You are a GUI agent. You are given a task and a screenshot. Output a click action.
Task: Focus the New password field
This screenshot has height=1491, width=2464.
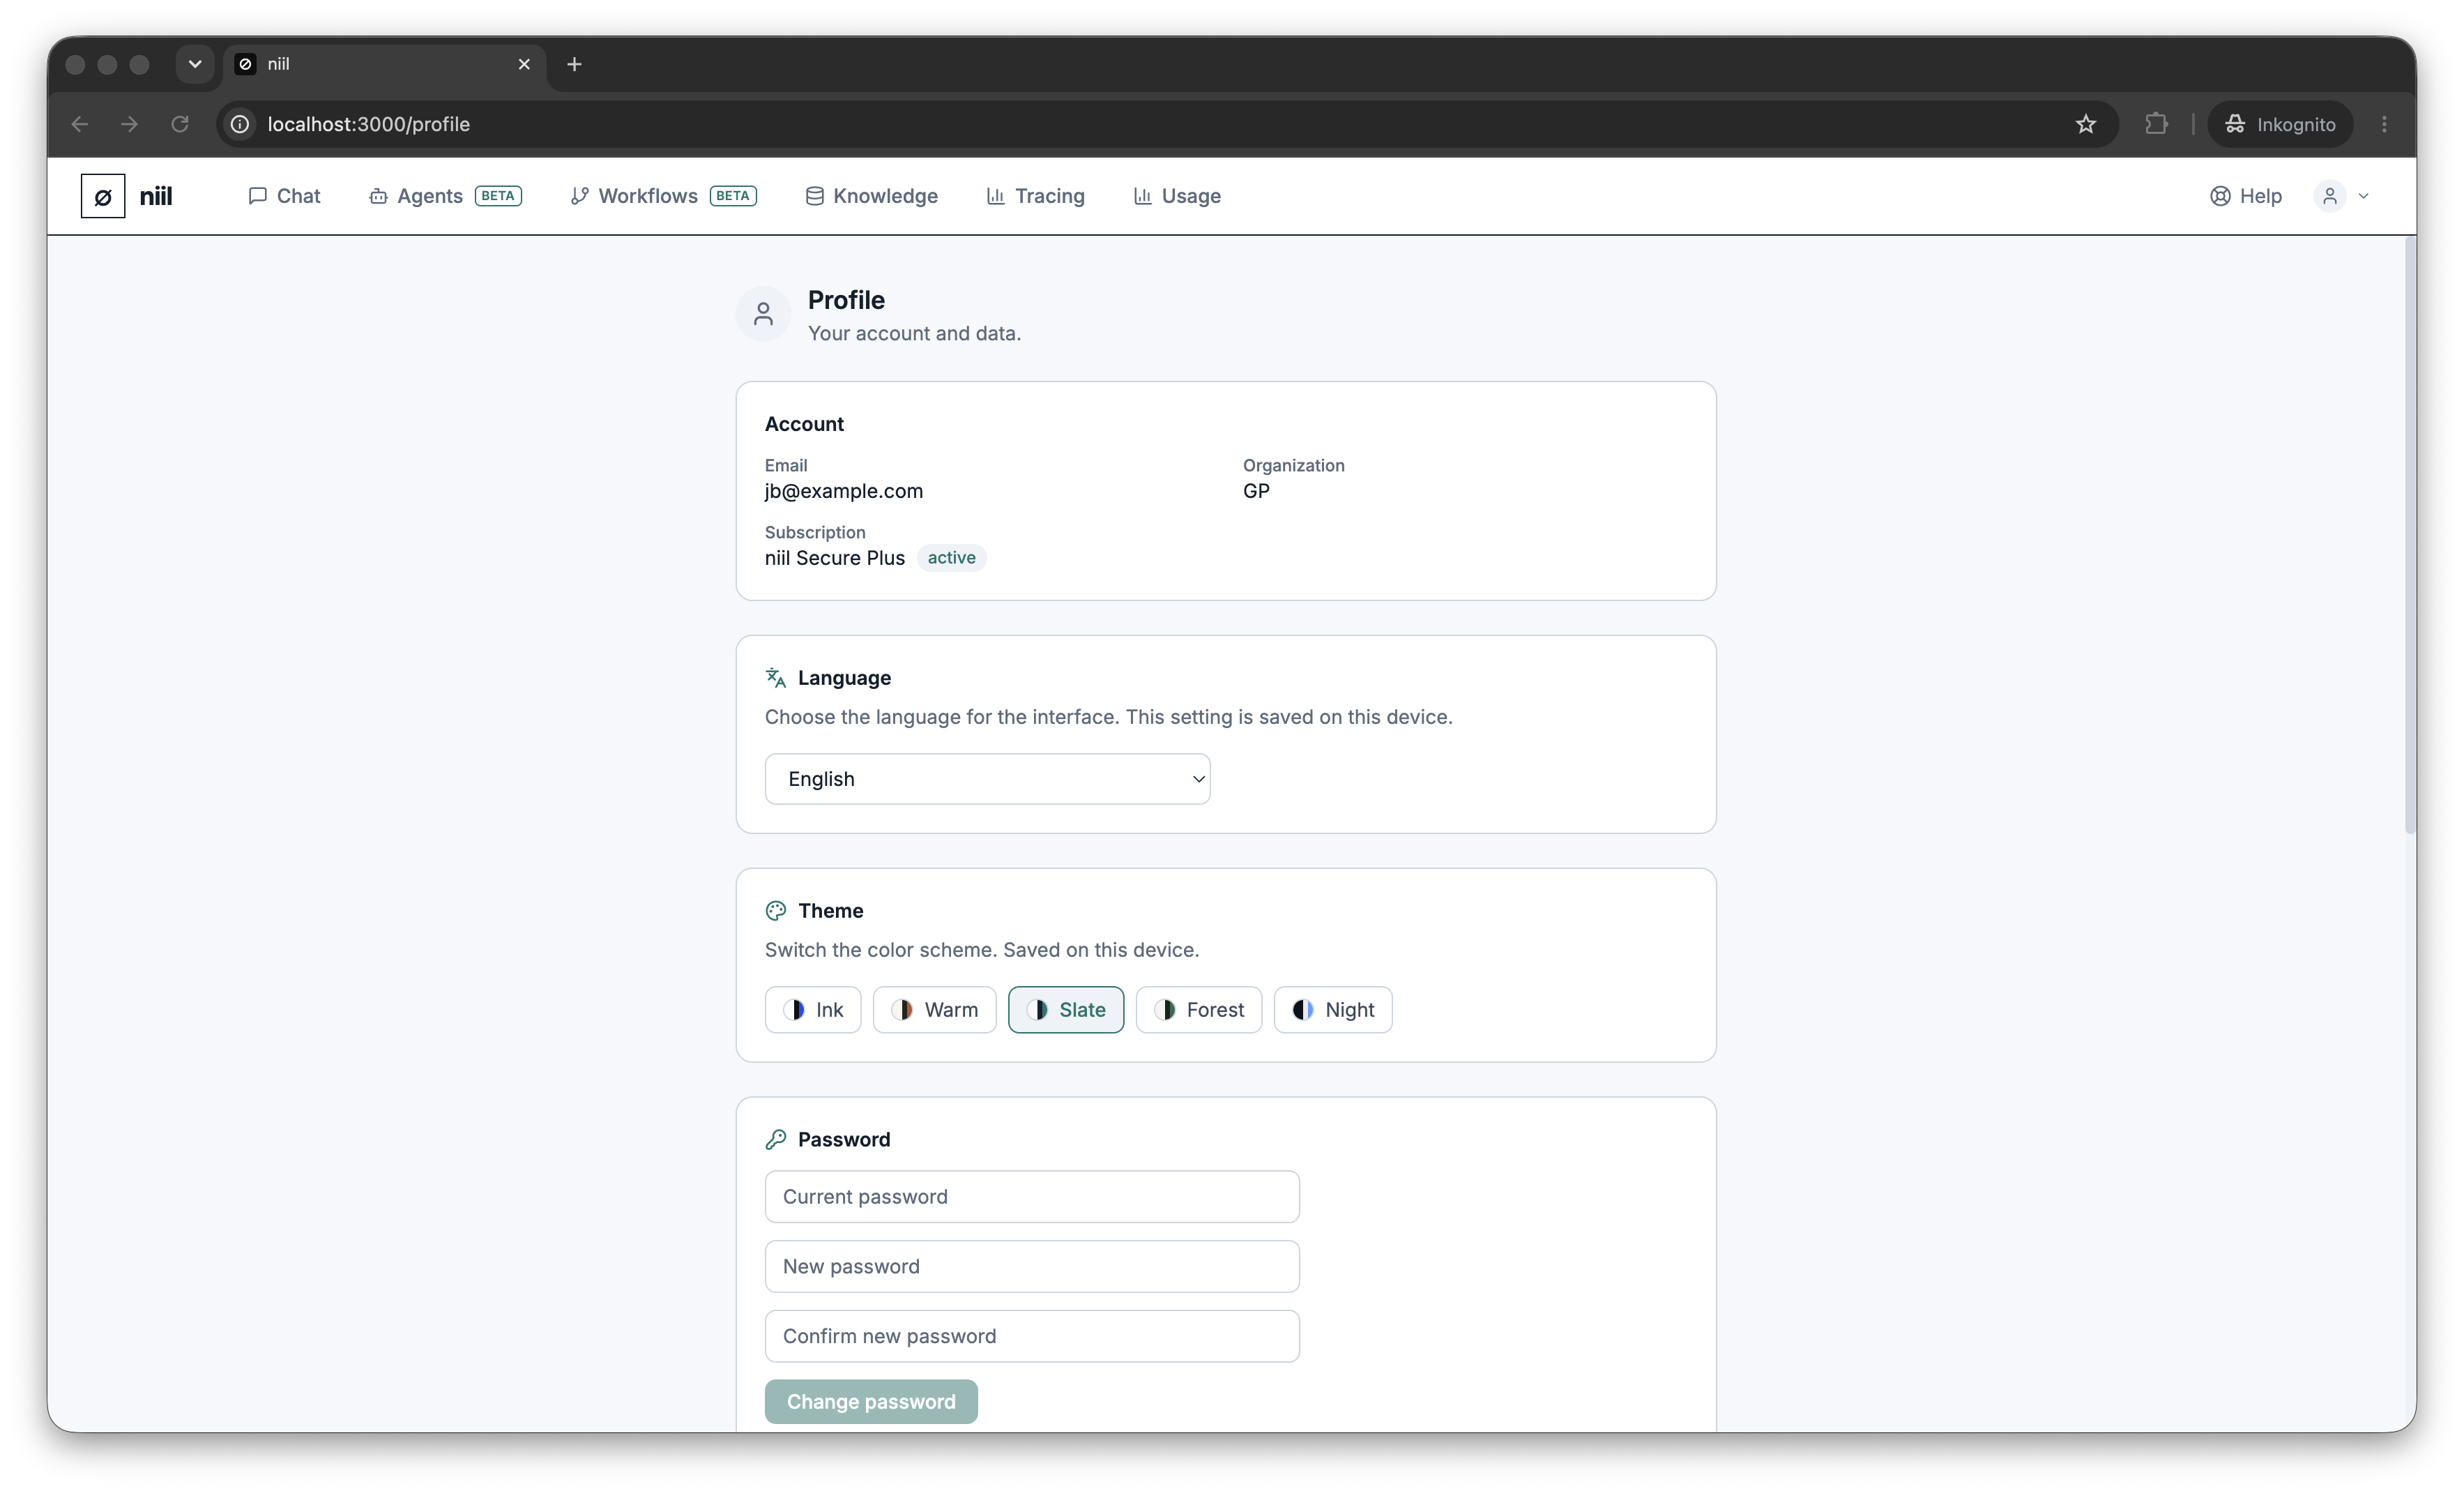pyautogui.click(x=1032, y=1267)
